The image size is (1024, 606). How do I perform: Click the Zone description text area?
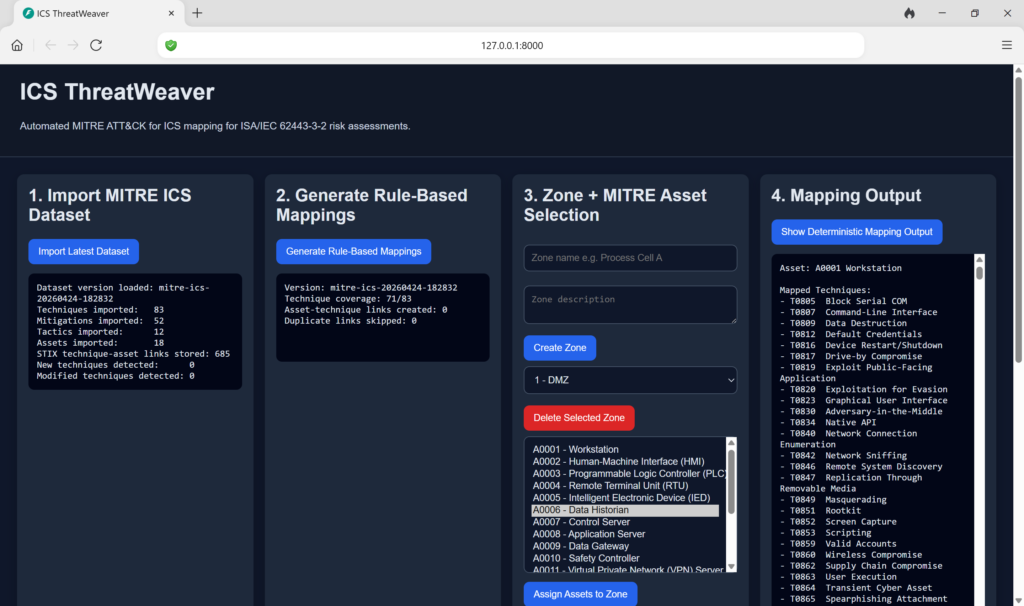pyautogui.click(x=630, y=305)
